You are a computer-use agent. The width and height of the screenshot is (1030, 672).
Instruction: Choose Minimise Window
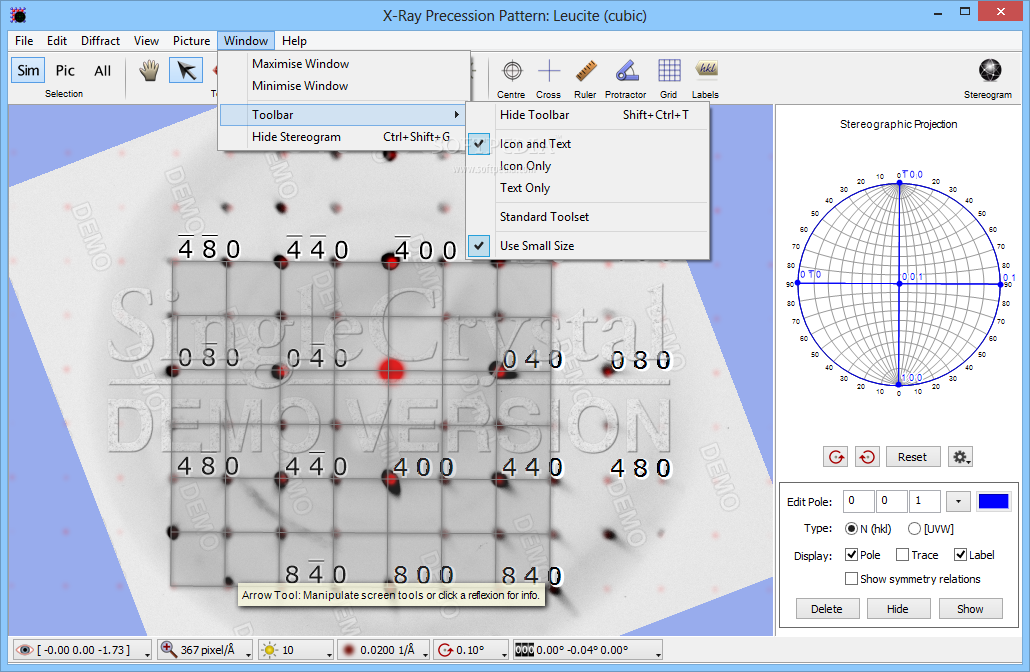pos(344,86)
